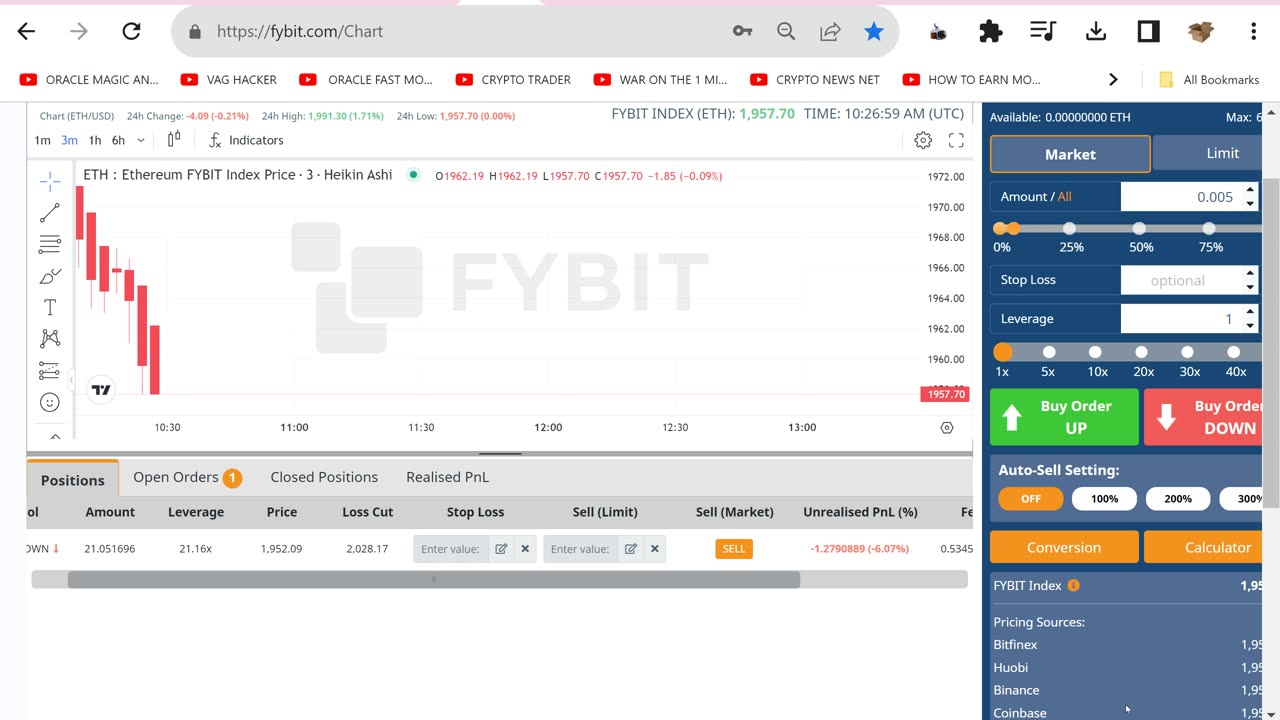Switch chart interval to 1h
This screenshot has height=720, width=1280.
click(94, 140)
